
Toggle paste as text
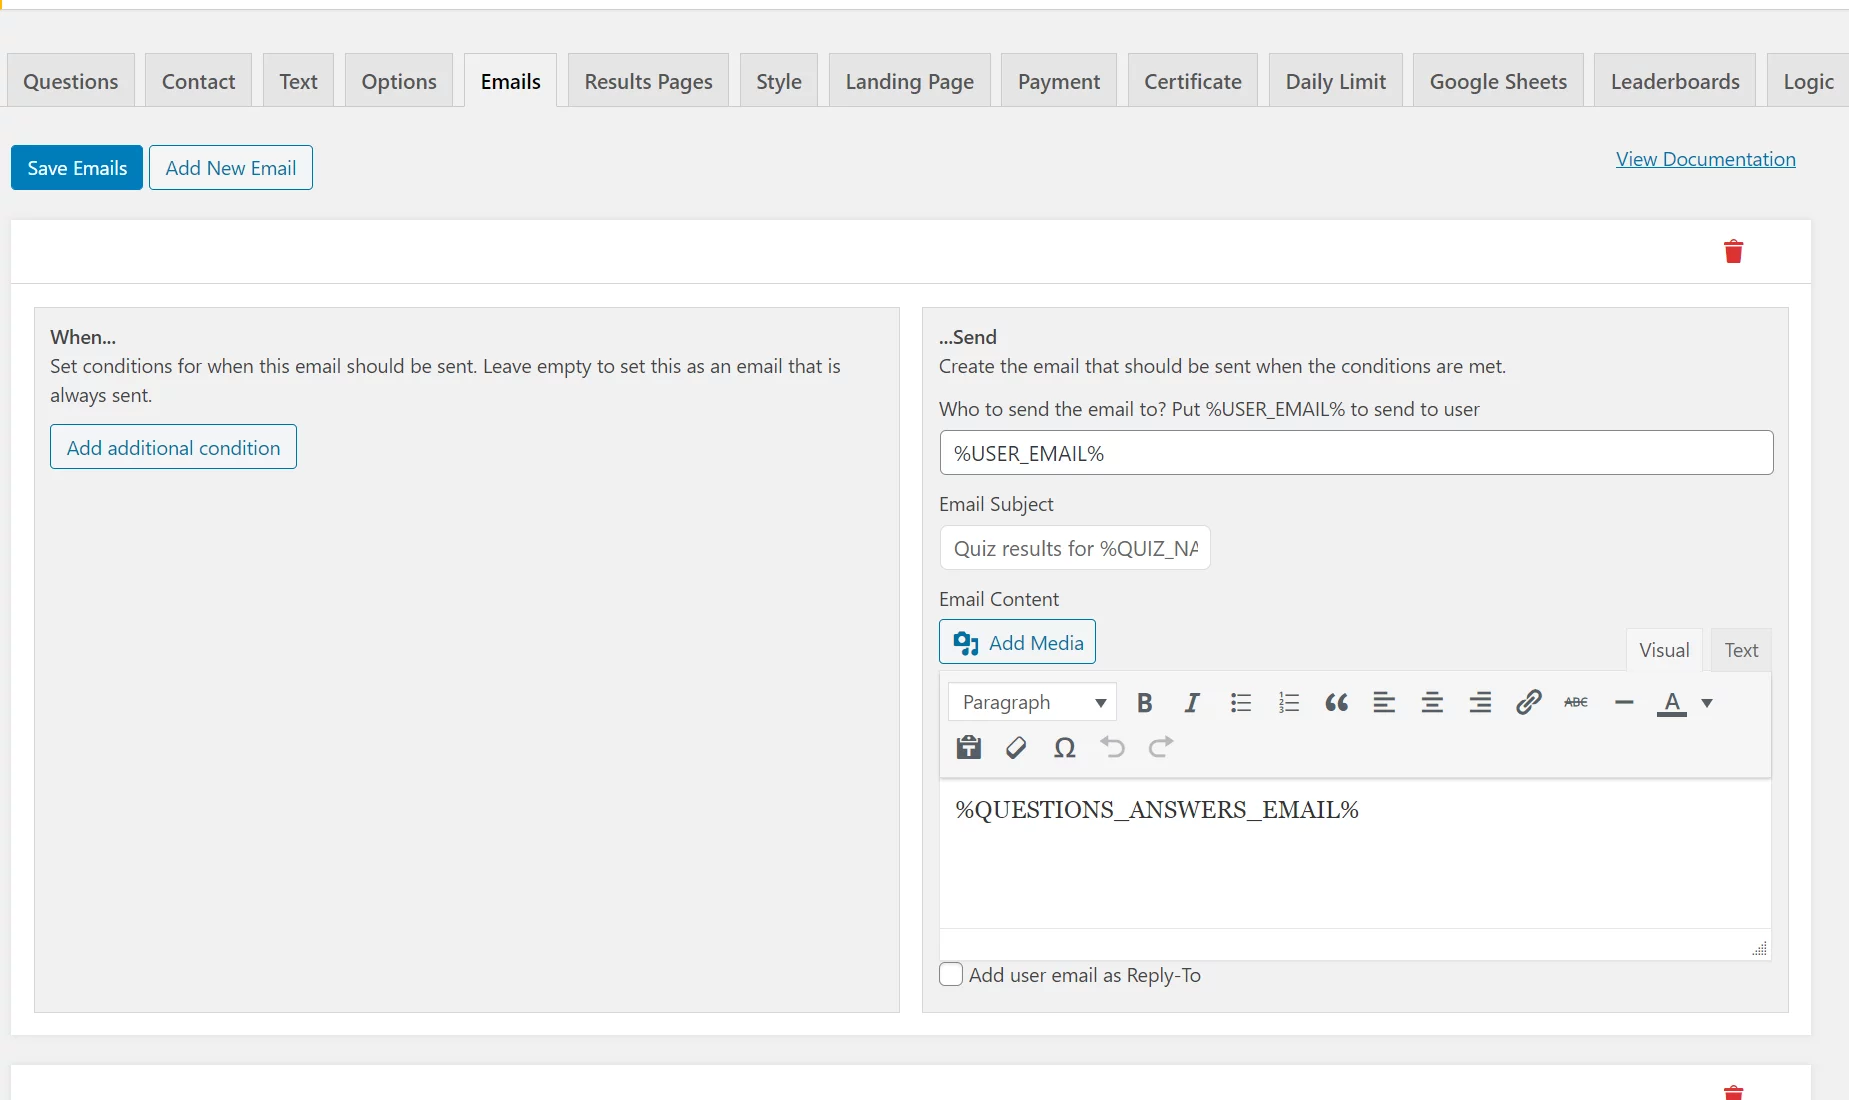pyautogui.click(x=968, y=747)
